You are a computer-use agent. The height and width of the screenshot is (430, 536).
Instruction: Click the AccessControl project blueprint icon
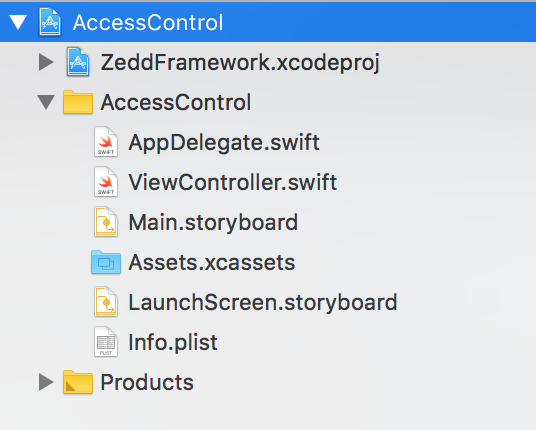(x=50, y=22)
